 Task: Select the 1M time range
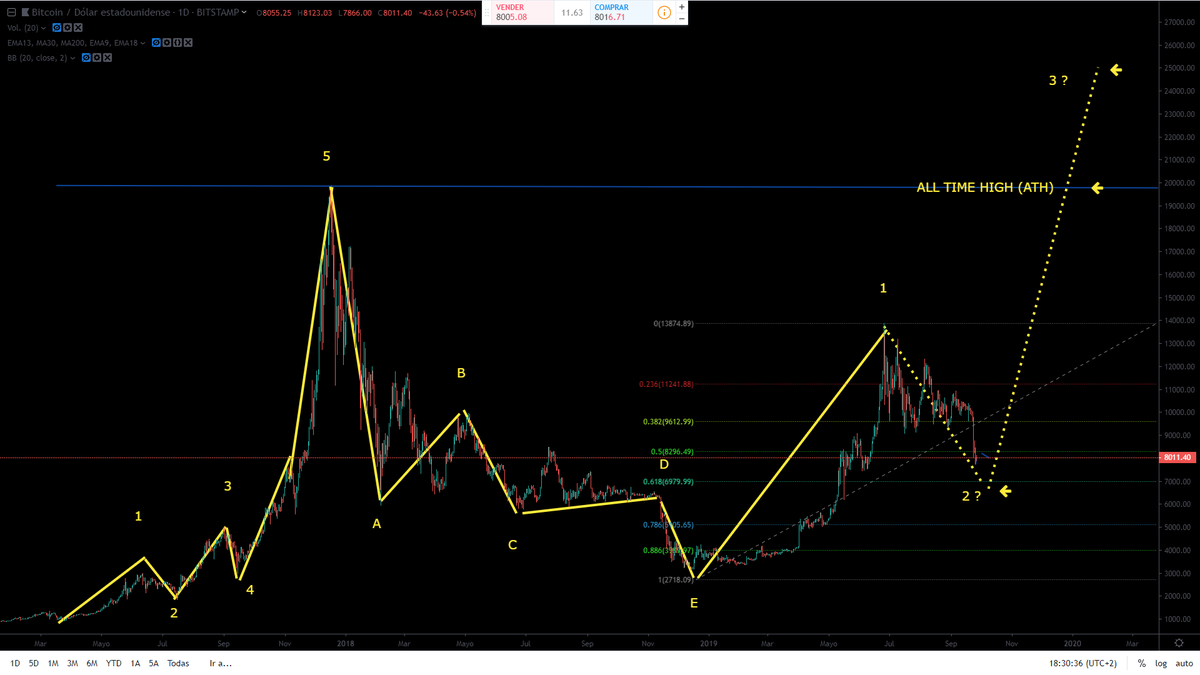click(52, 663)
